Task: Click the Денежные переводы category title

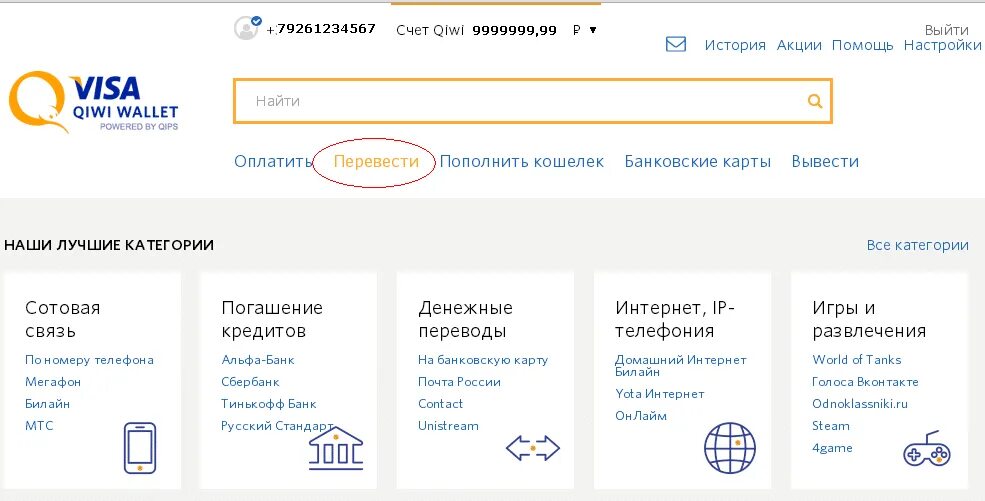Action: point(465,319)
